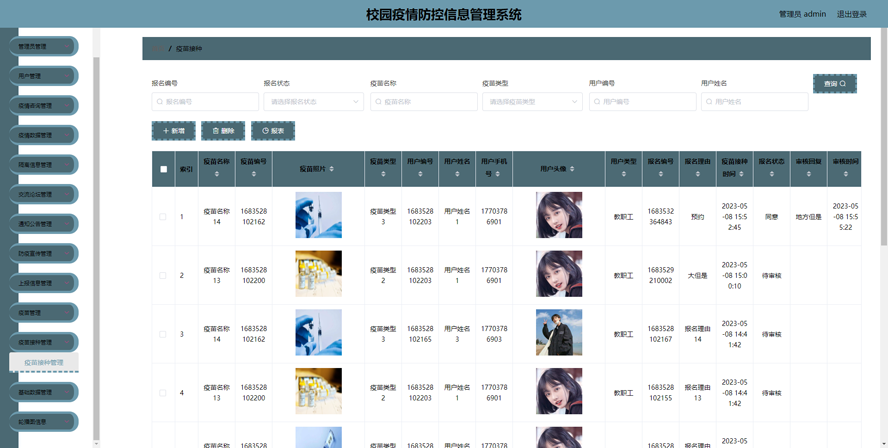
Task: Sort by 审核回复 column arrows
Action: 809,174
